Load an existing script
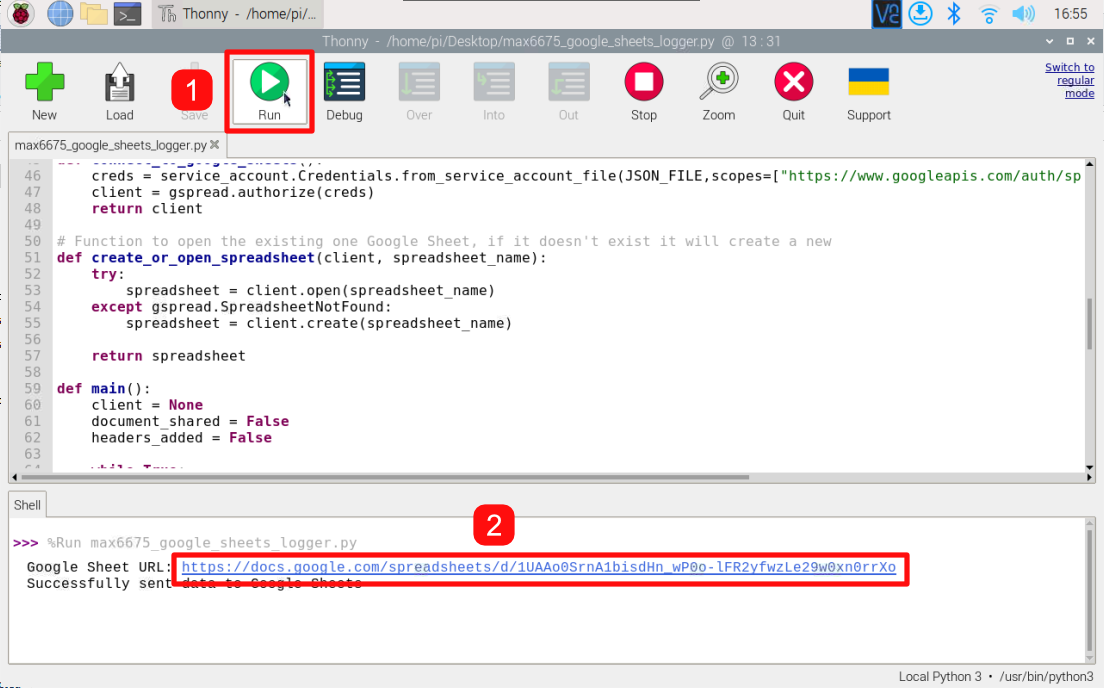Viewport: 1104px width, 688px height. [x=119, y=90]
